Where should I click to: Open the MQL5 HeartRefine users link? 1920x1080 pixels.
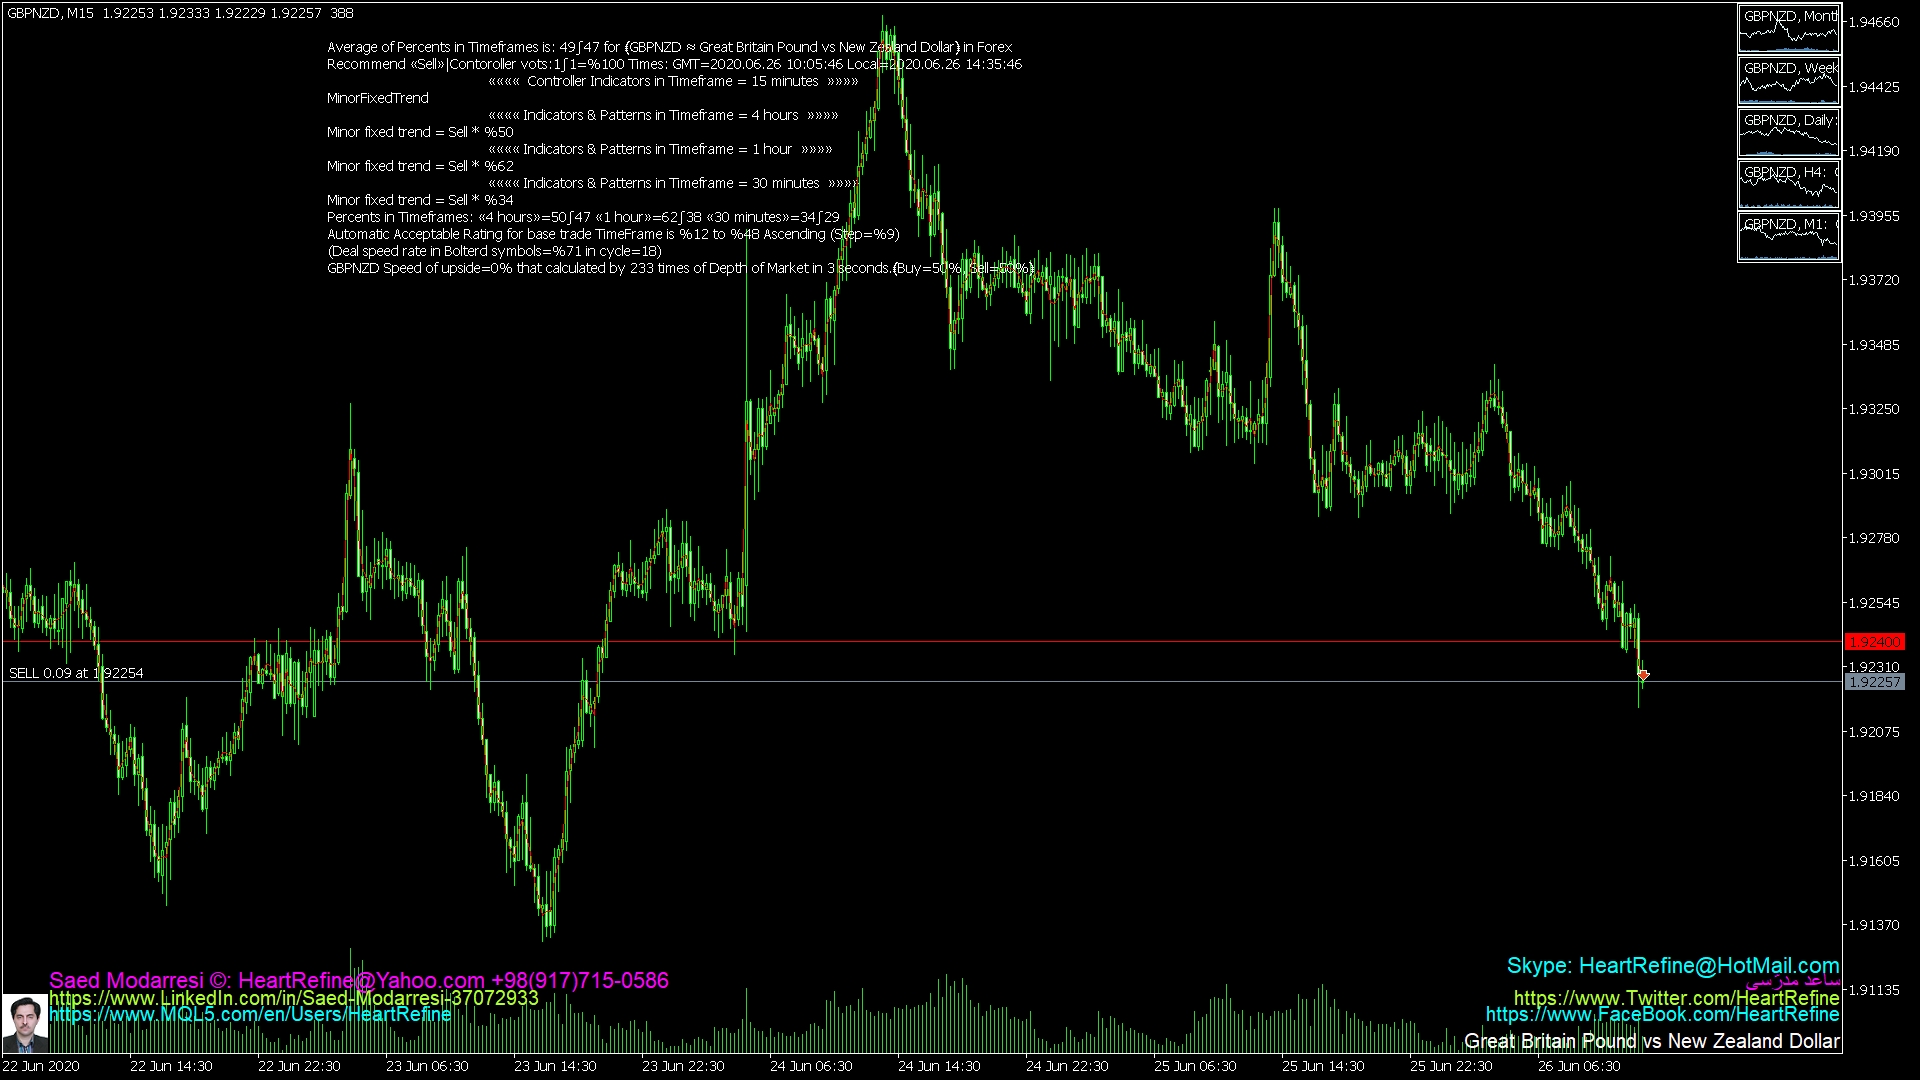click(x=250, y=1014)
